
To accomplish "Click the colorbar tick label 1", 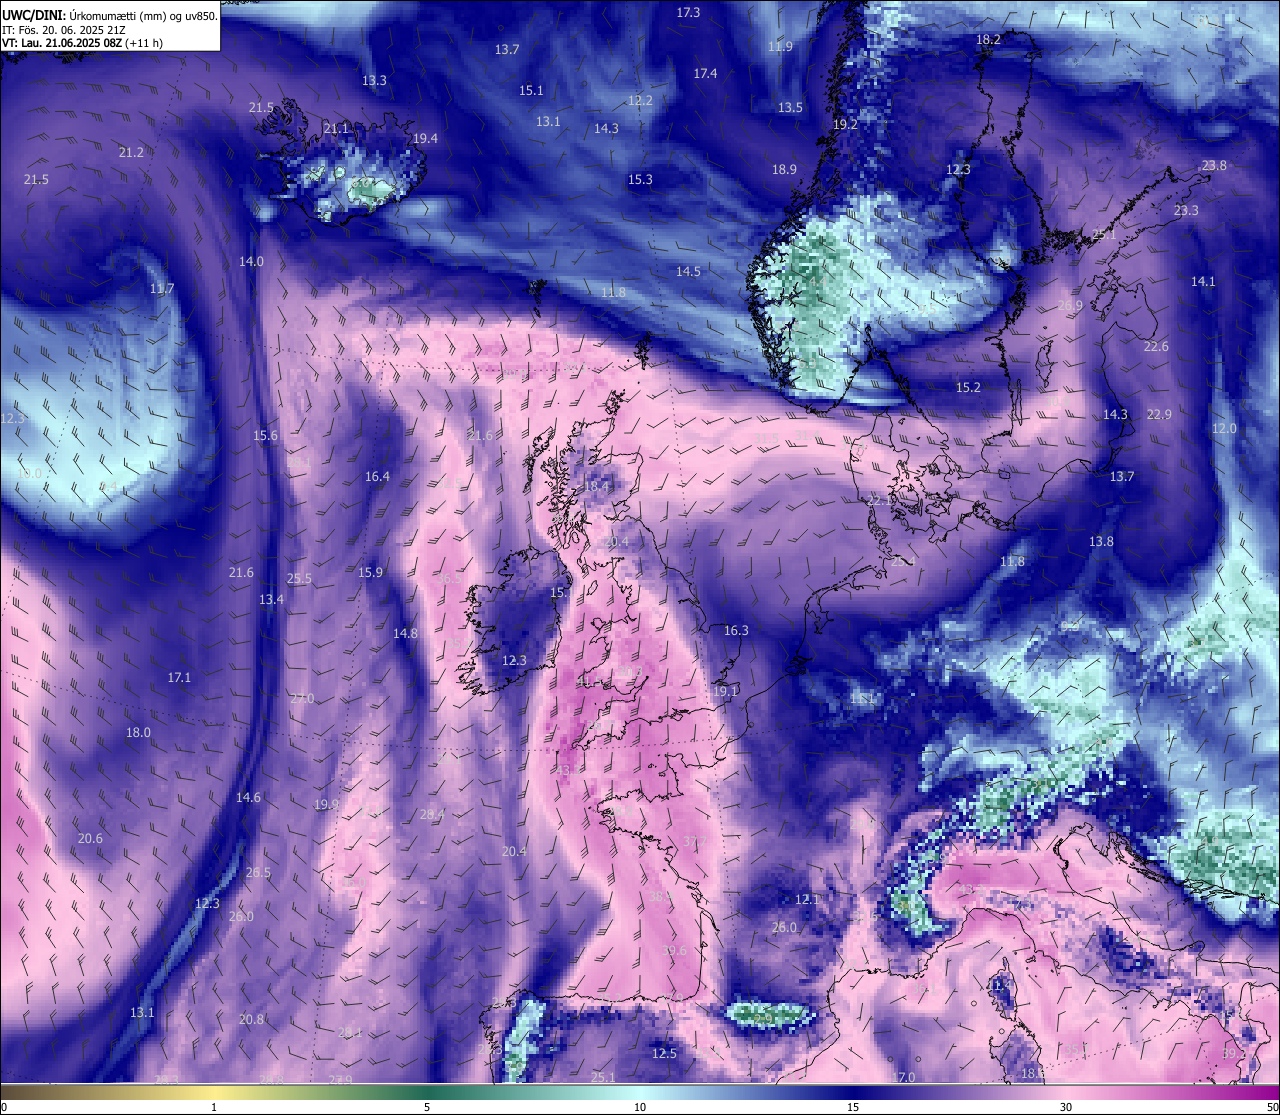I will click(214, 1107).
